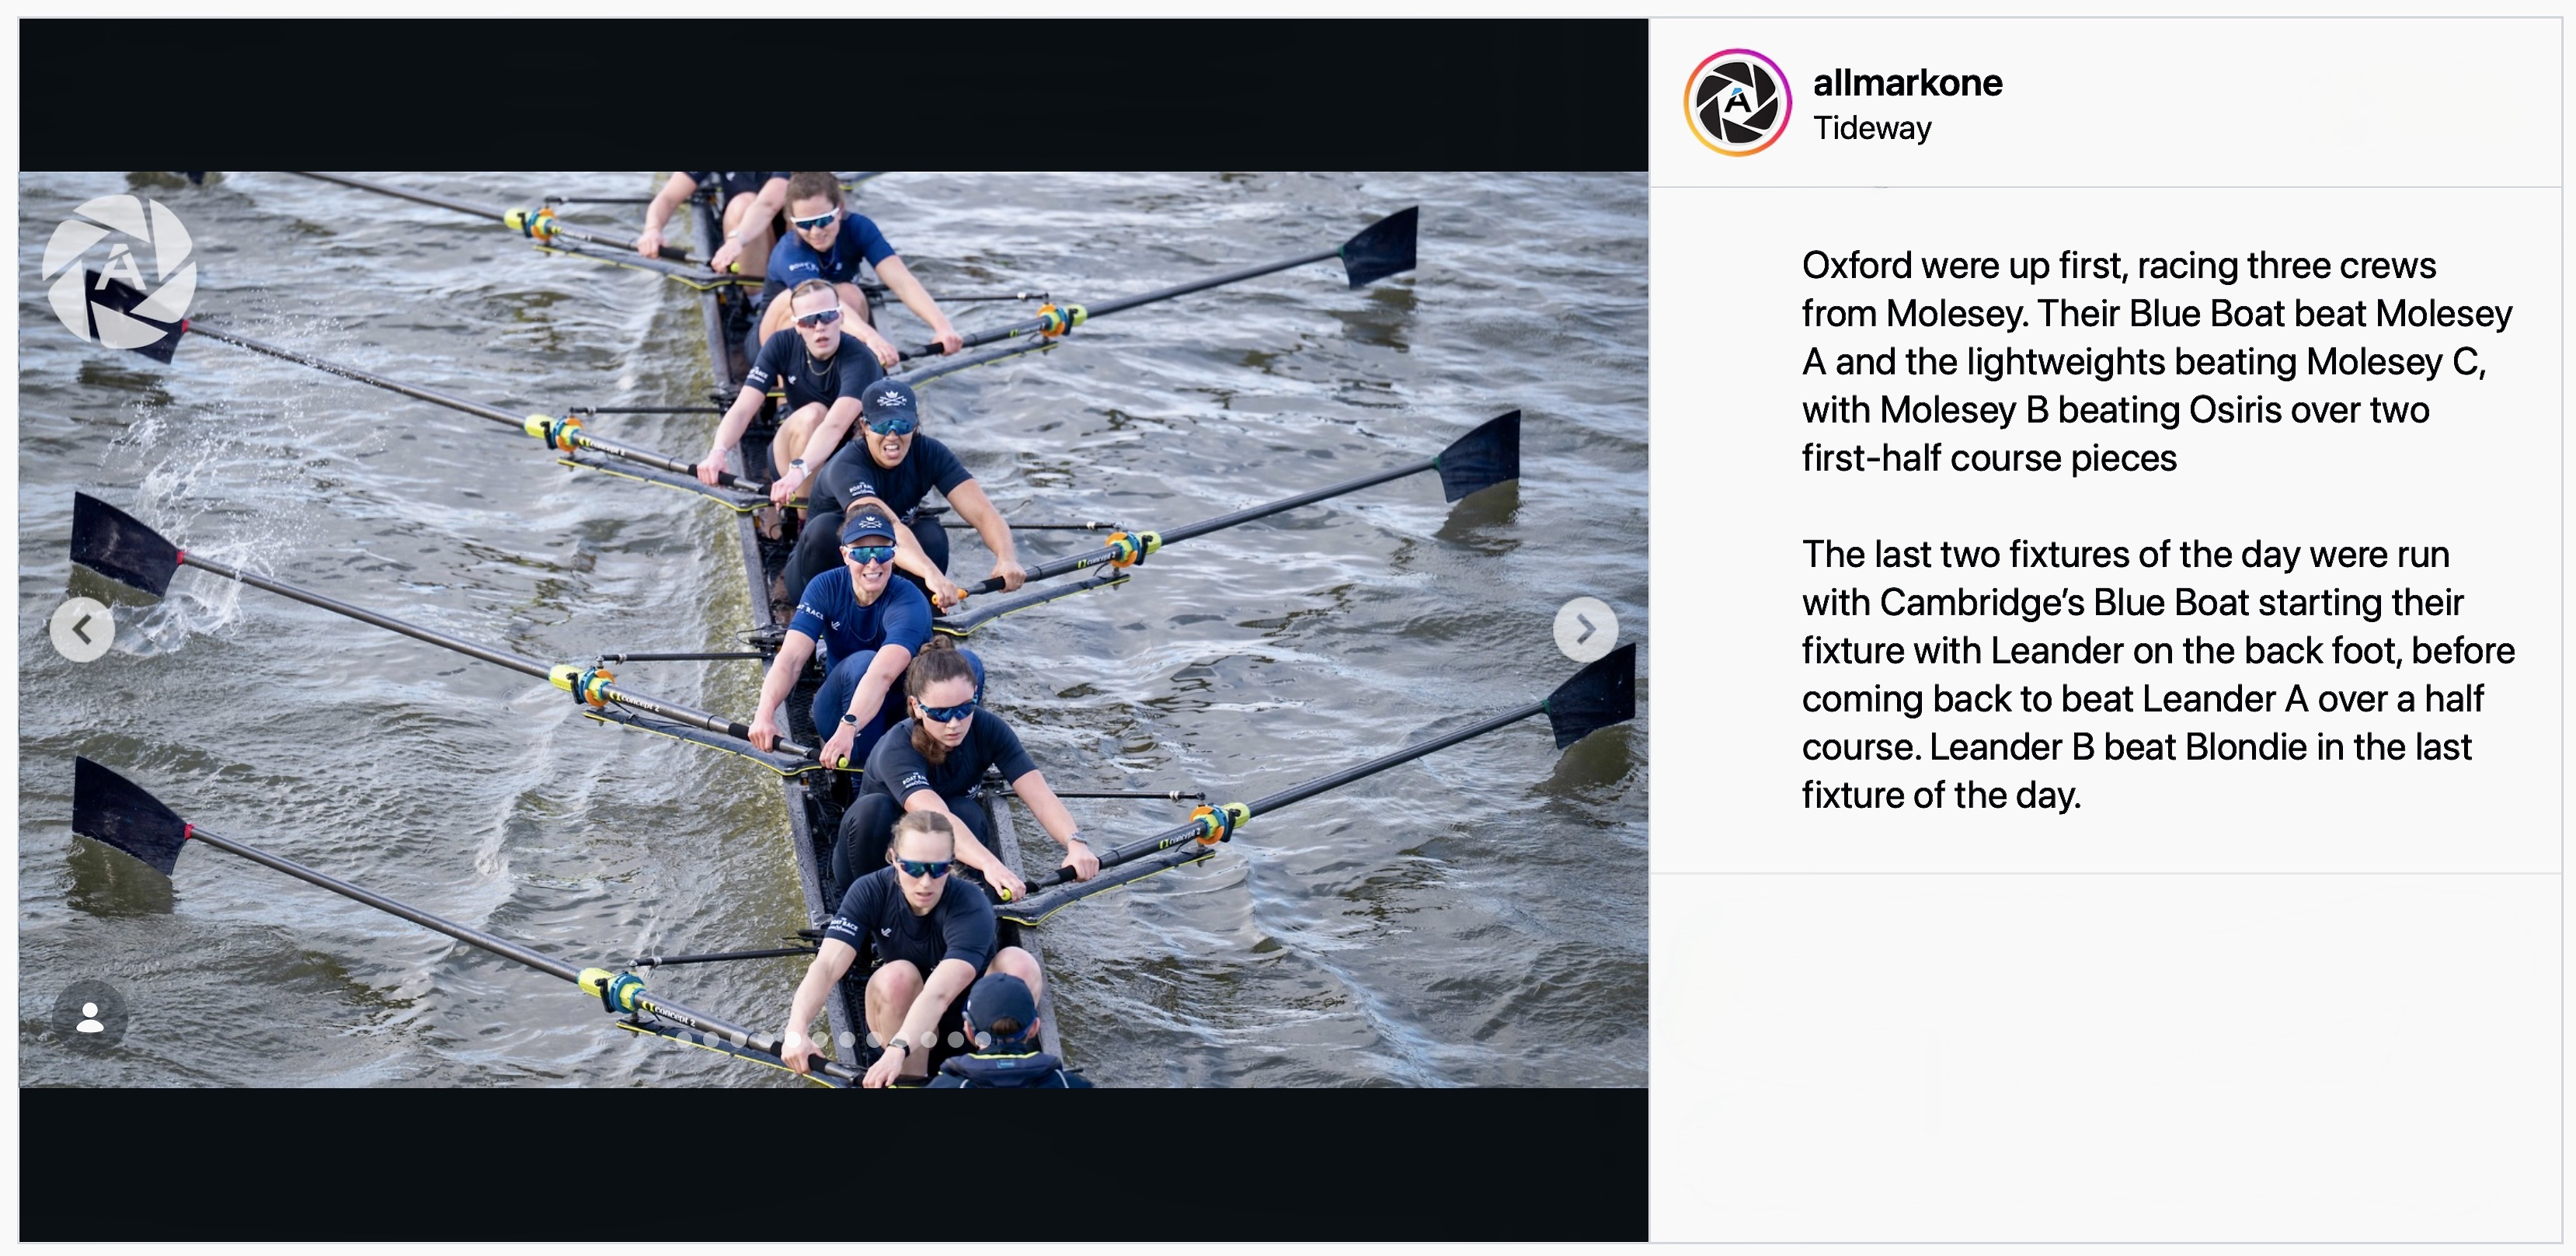The image size is (2576, 1256).
Task: Select the dot right after active one
Action: [820, 1040]
